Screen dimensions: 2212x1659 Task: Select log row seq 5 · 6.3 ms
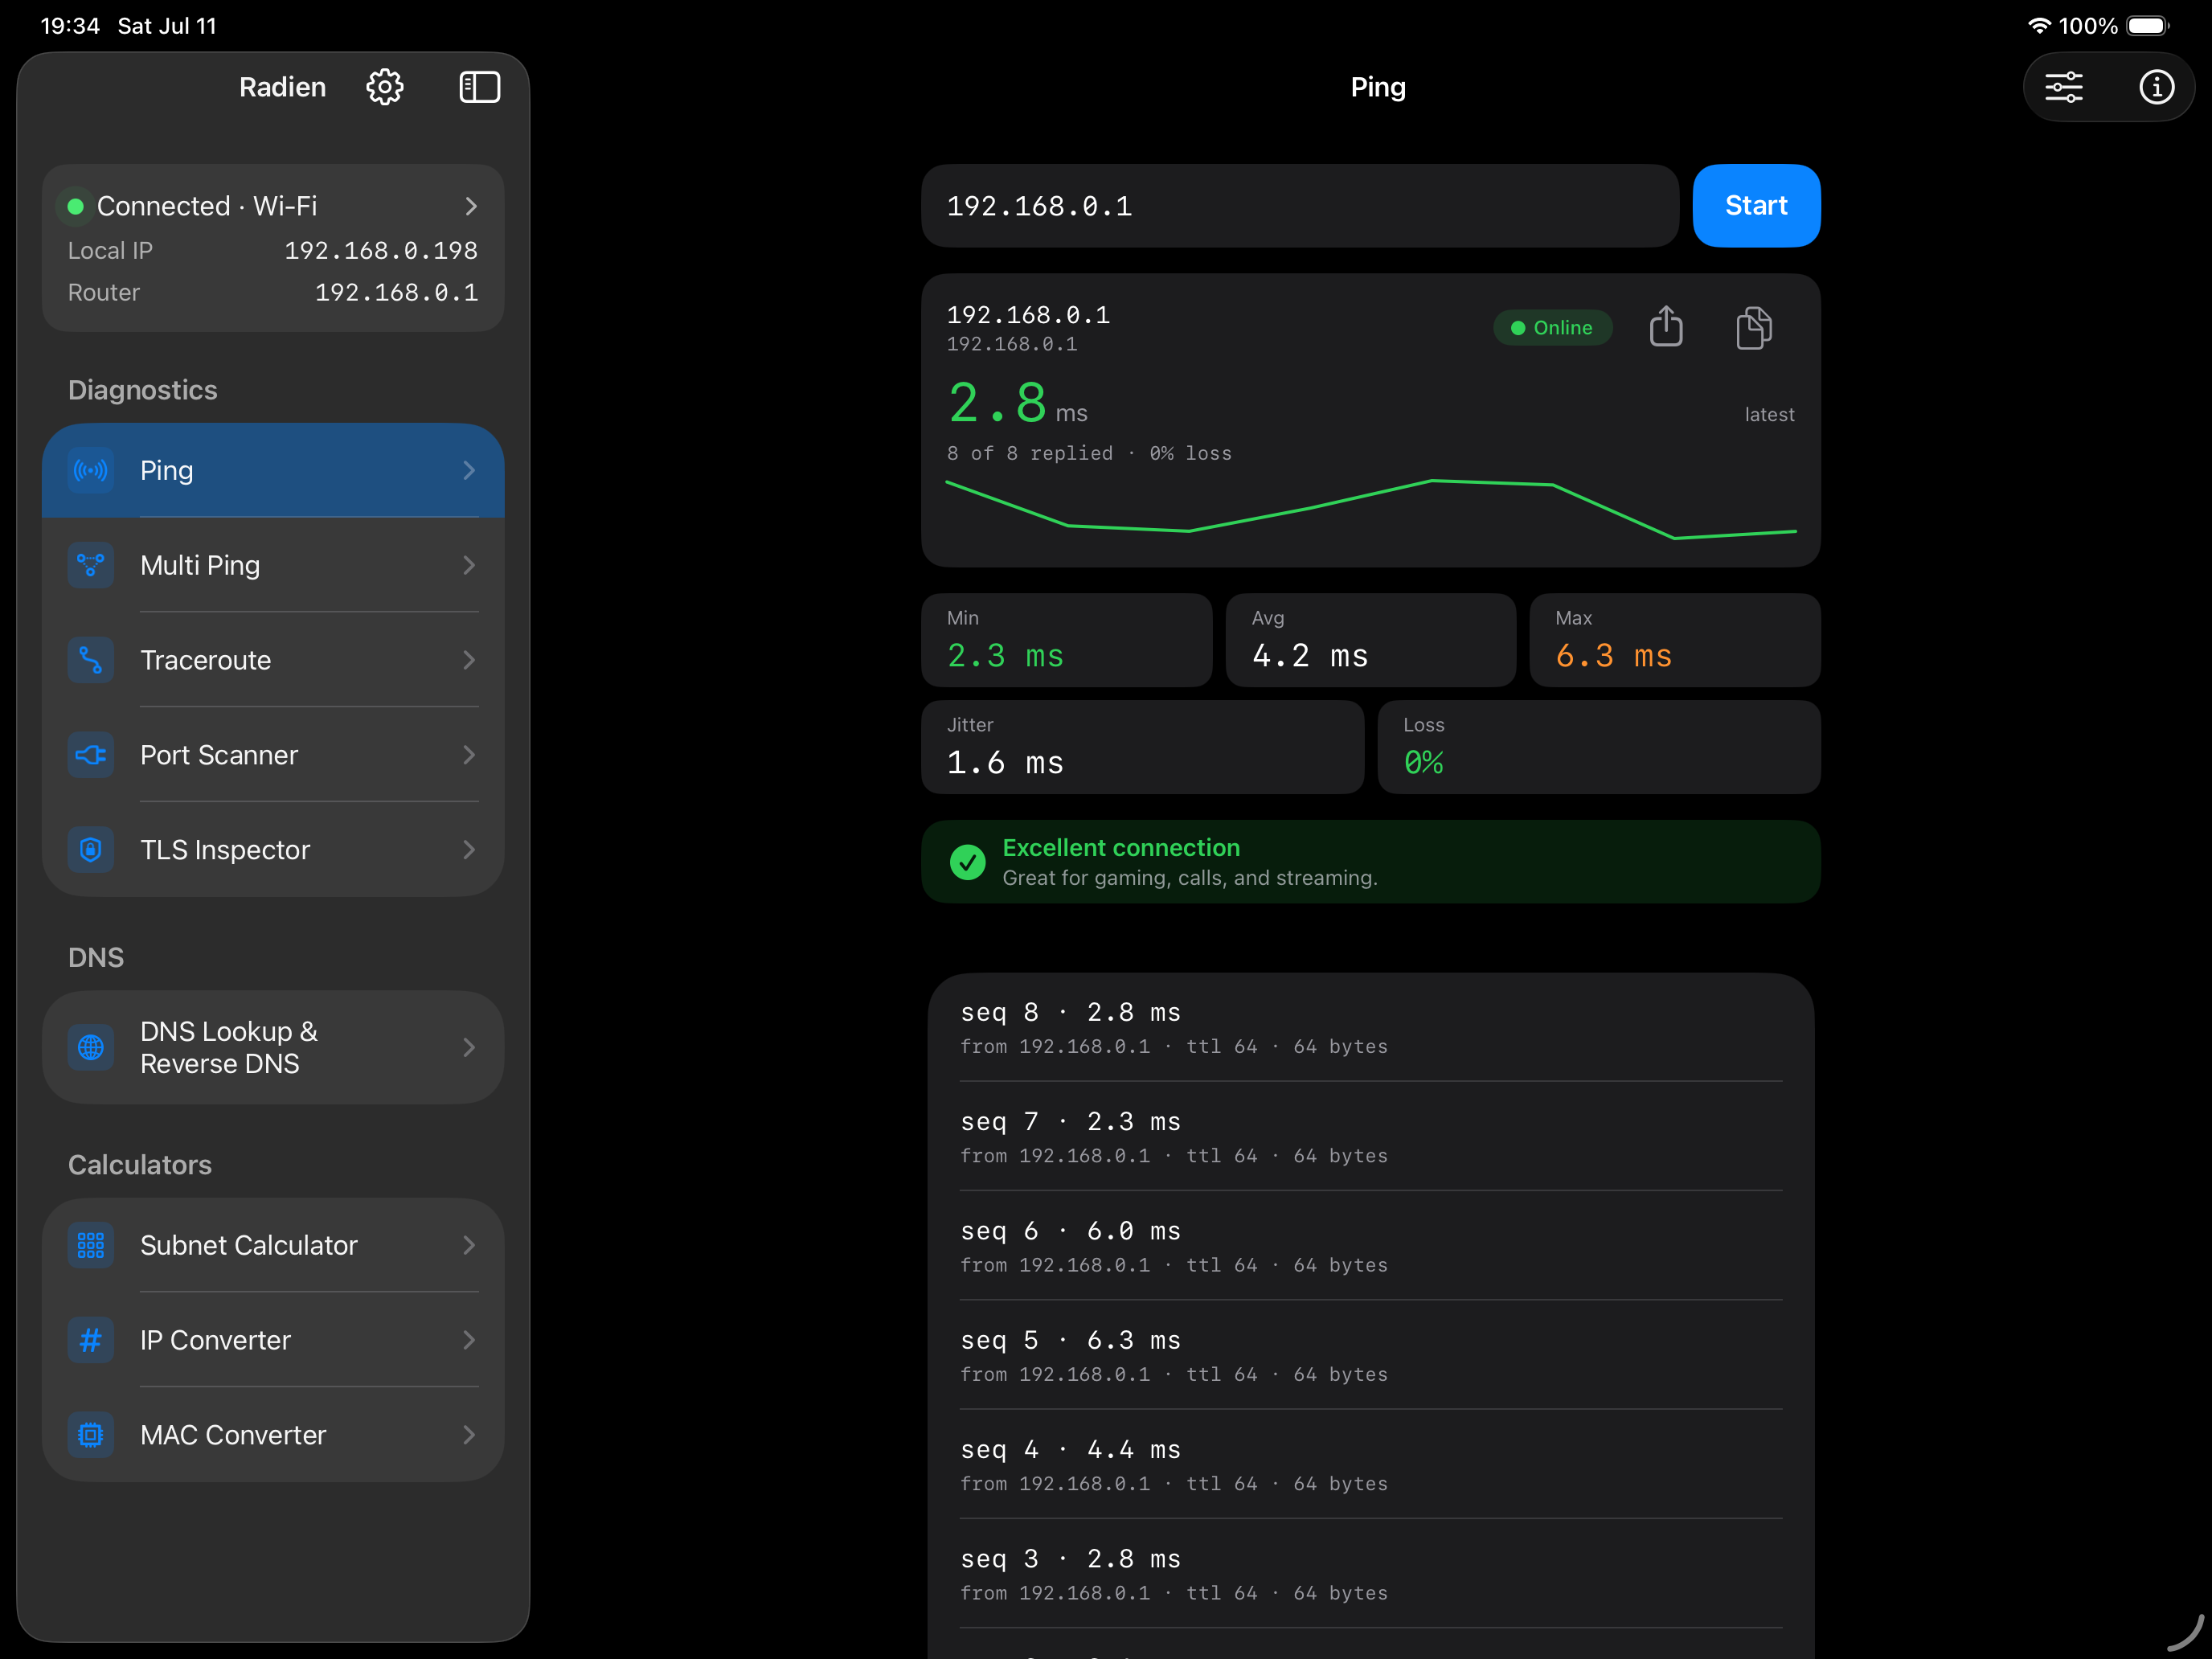point(1370,1355)
